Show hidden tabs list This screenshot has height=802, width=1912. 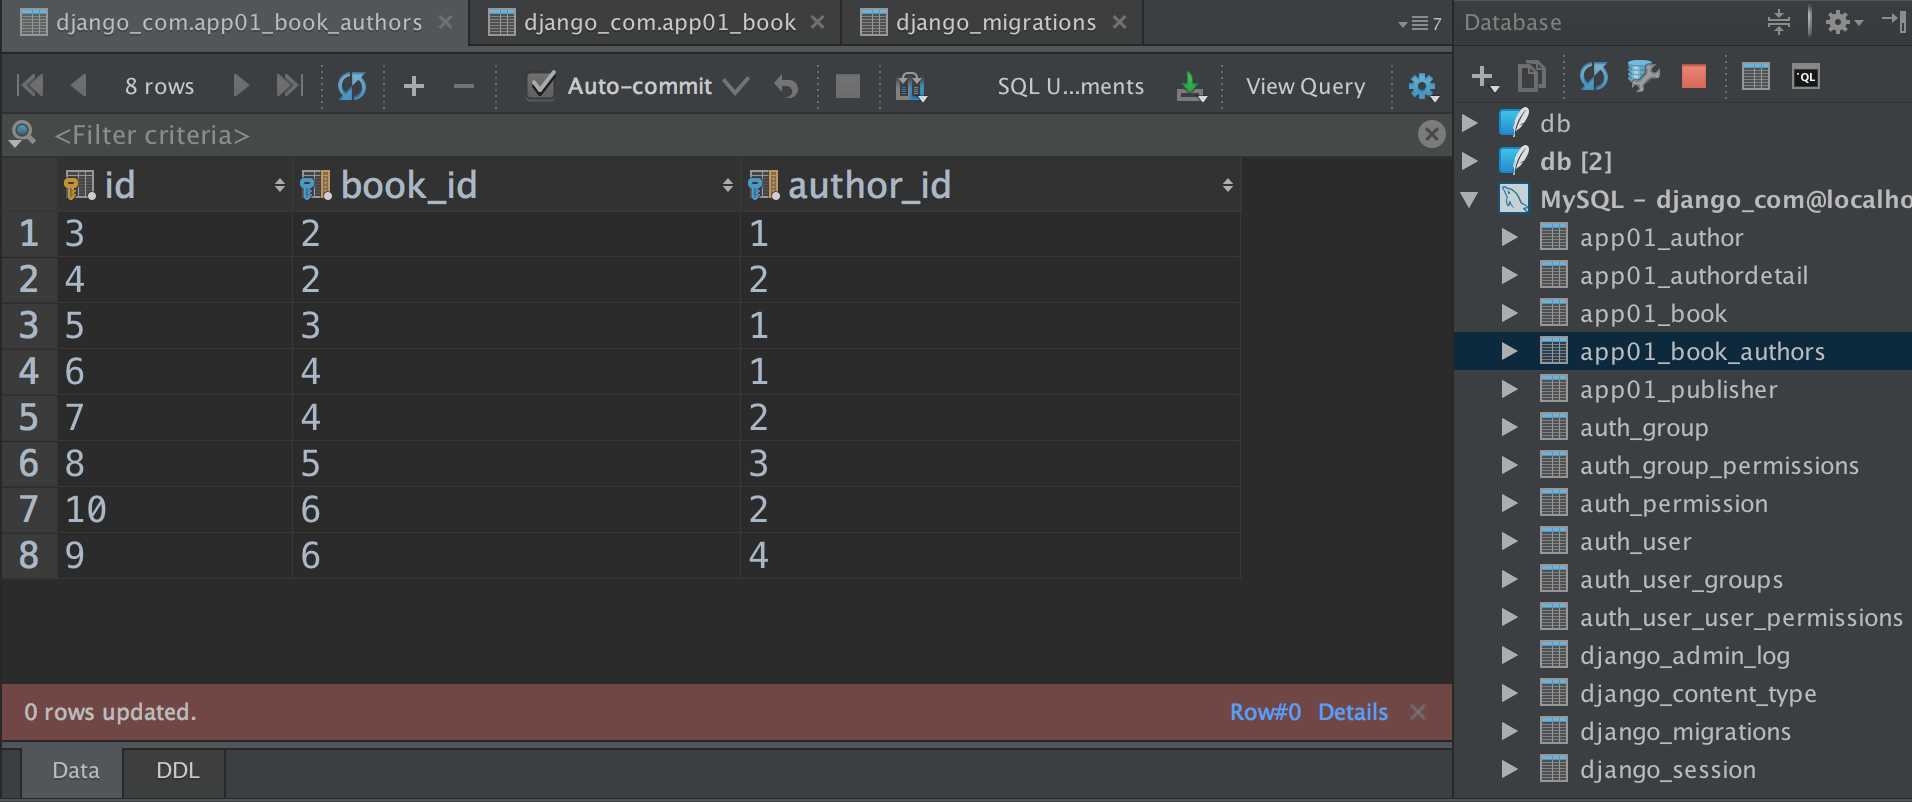1420,23
